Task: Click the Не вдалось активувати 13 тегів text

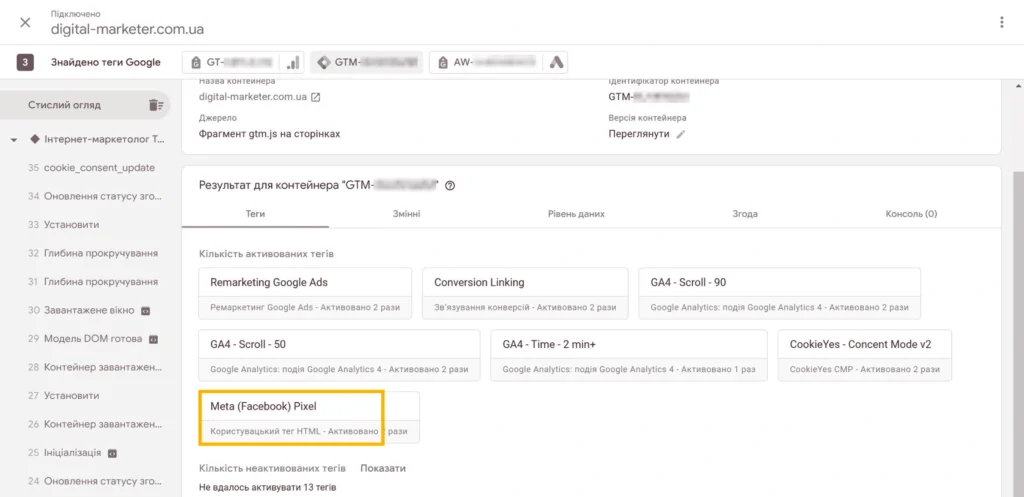Action: coord(268,487)
